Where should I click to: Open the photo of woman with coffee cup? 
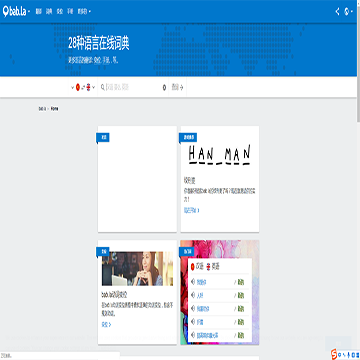[x=137, y=268]
